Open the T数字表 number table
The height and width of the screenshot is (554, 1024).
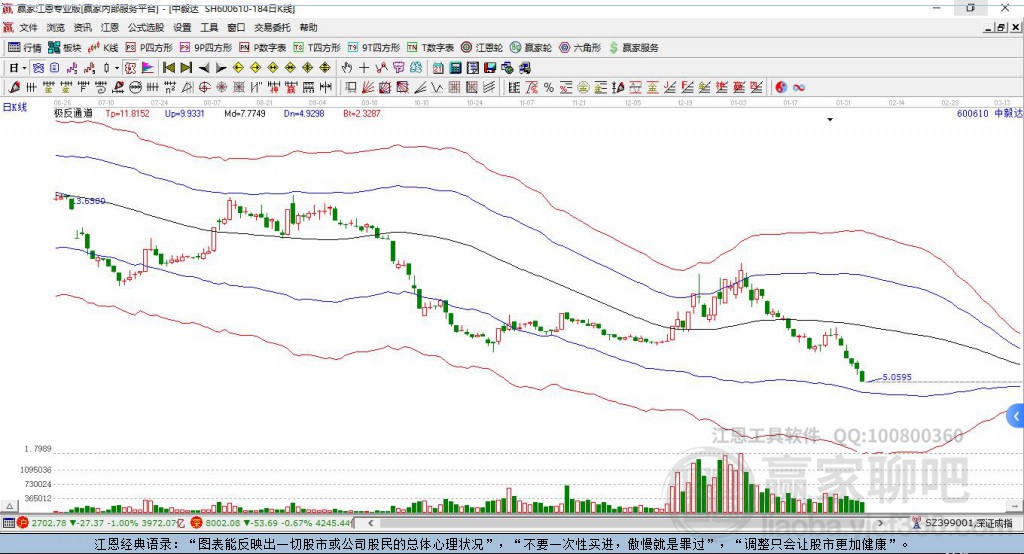[430, 48]
